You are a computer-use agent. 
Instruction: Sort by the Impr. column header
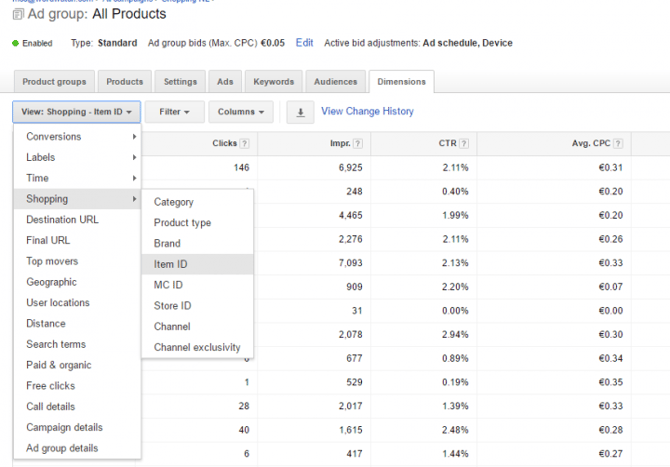(340, 144)
